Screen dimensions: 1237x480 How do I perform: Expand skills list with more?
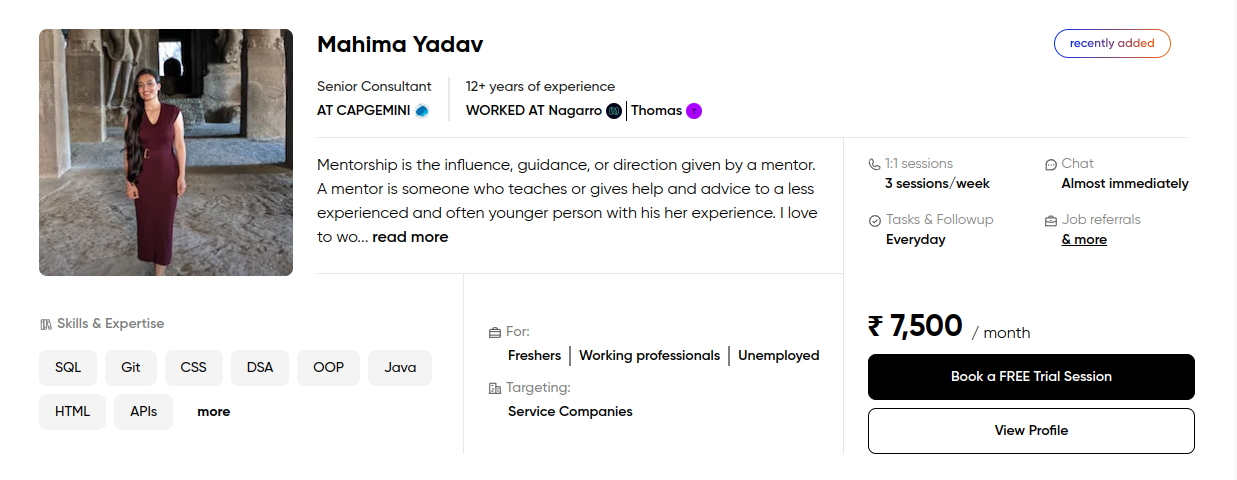point(213,412)
